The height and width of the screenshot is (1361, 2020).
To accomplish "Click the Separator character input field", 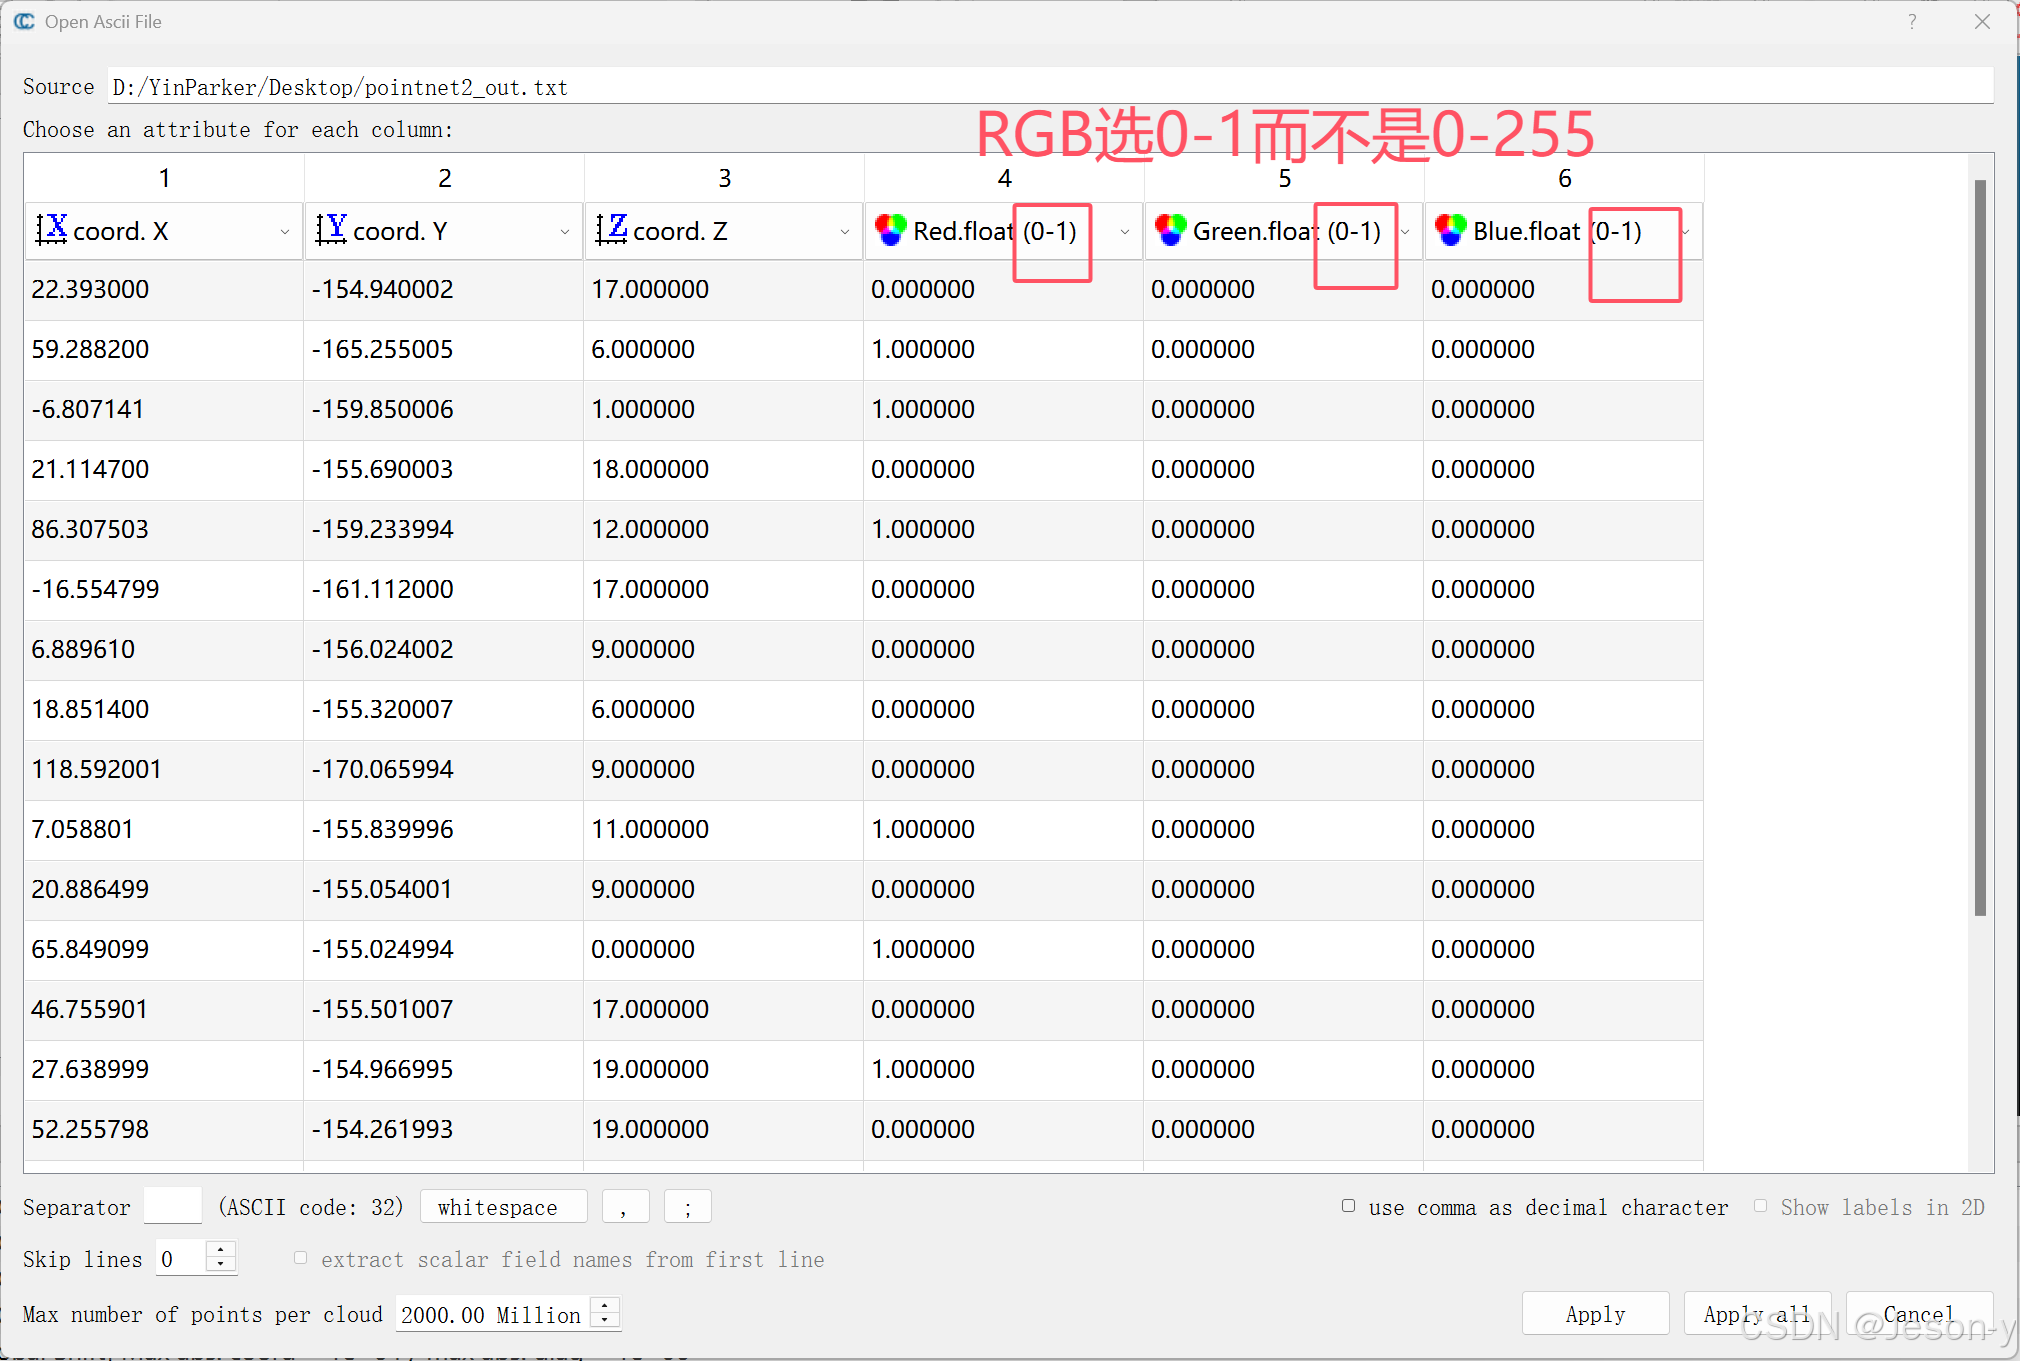I will [x=173, y=1206].
